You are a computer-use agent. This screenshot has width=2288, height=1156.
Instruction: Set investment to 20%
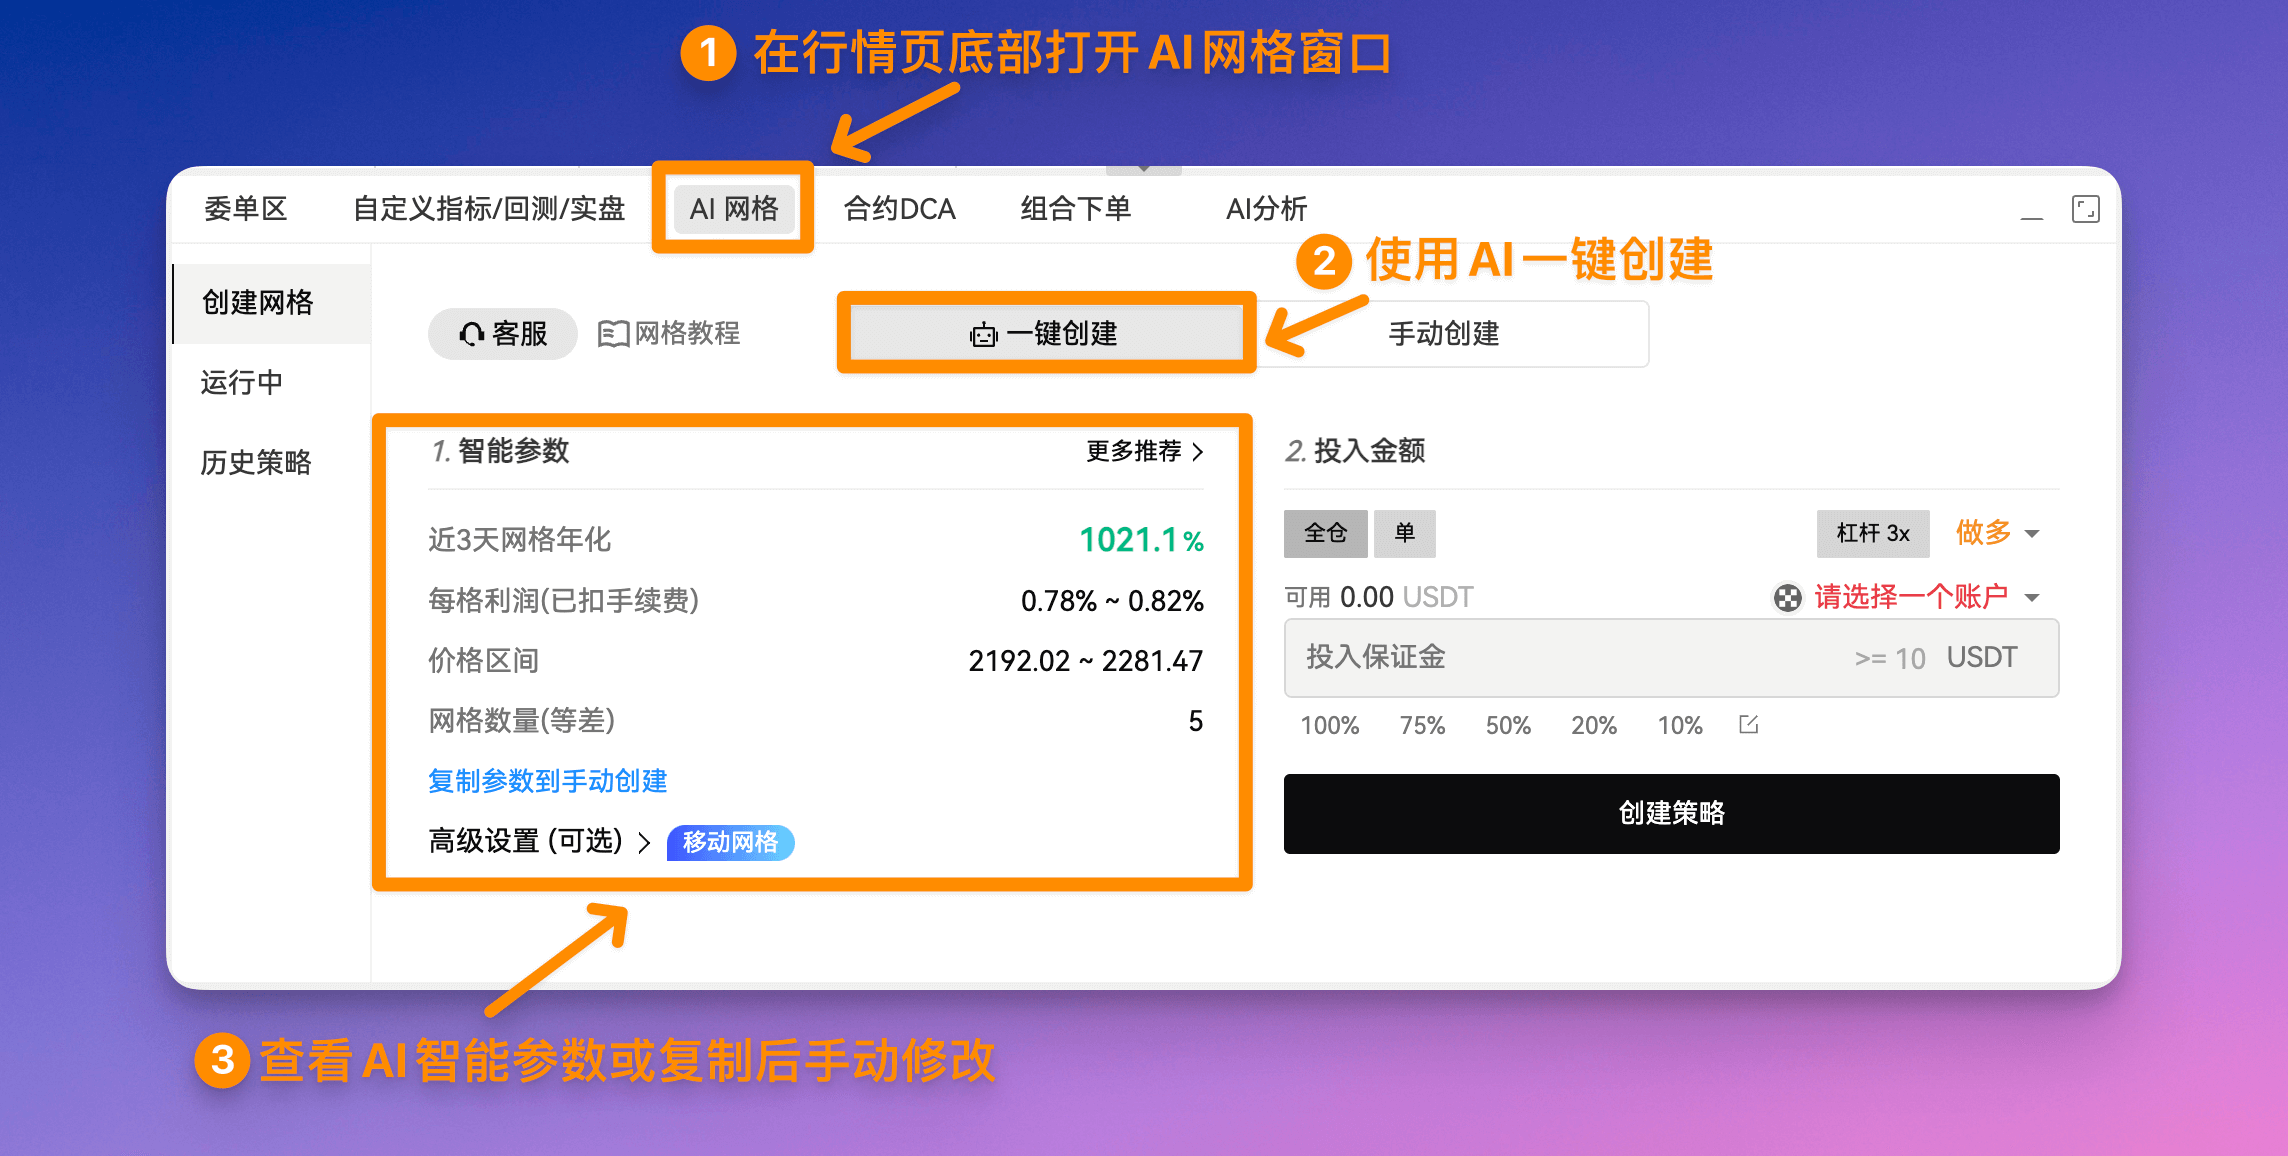click(x=1594, y=725)
